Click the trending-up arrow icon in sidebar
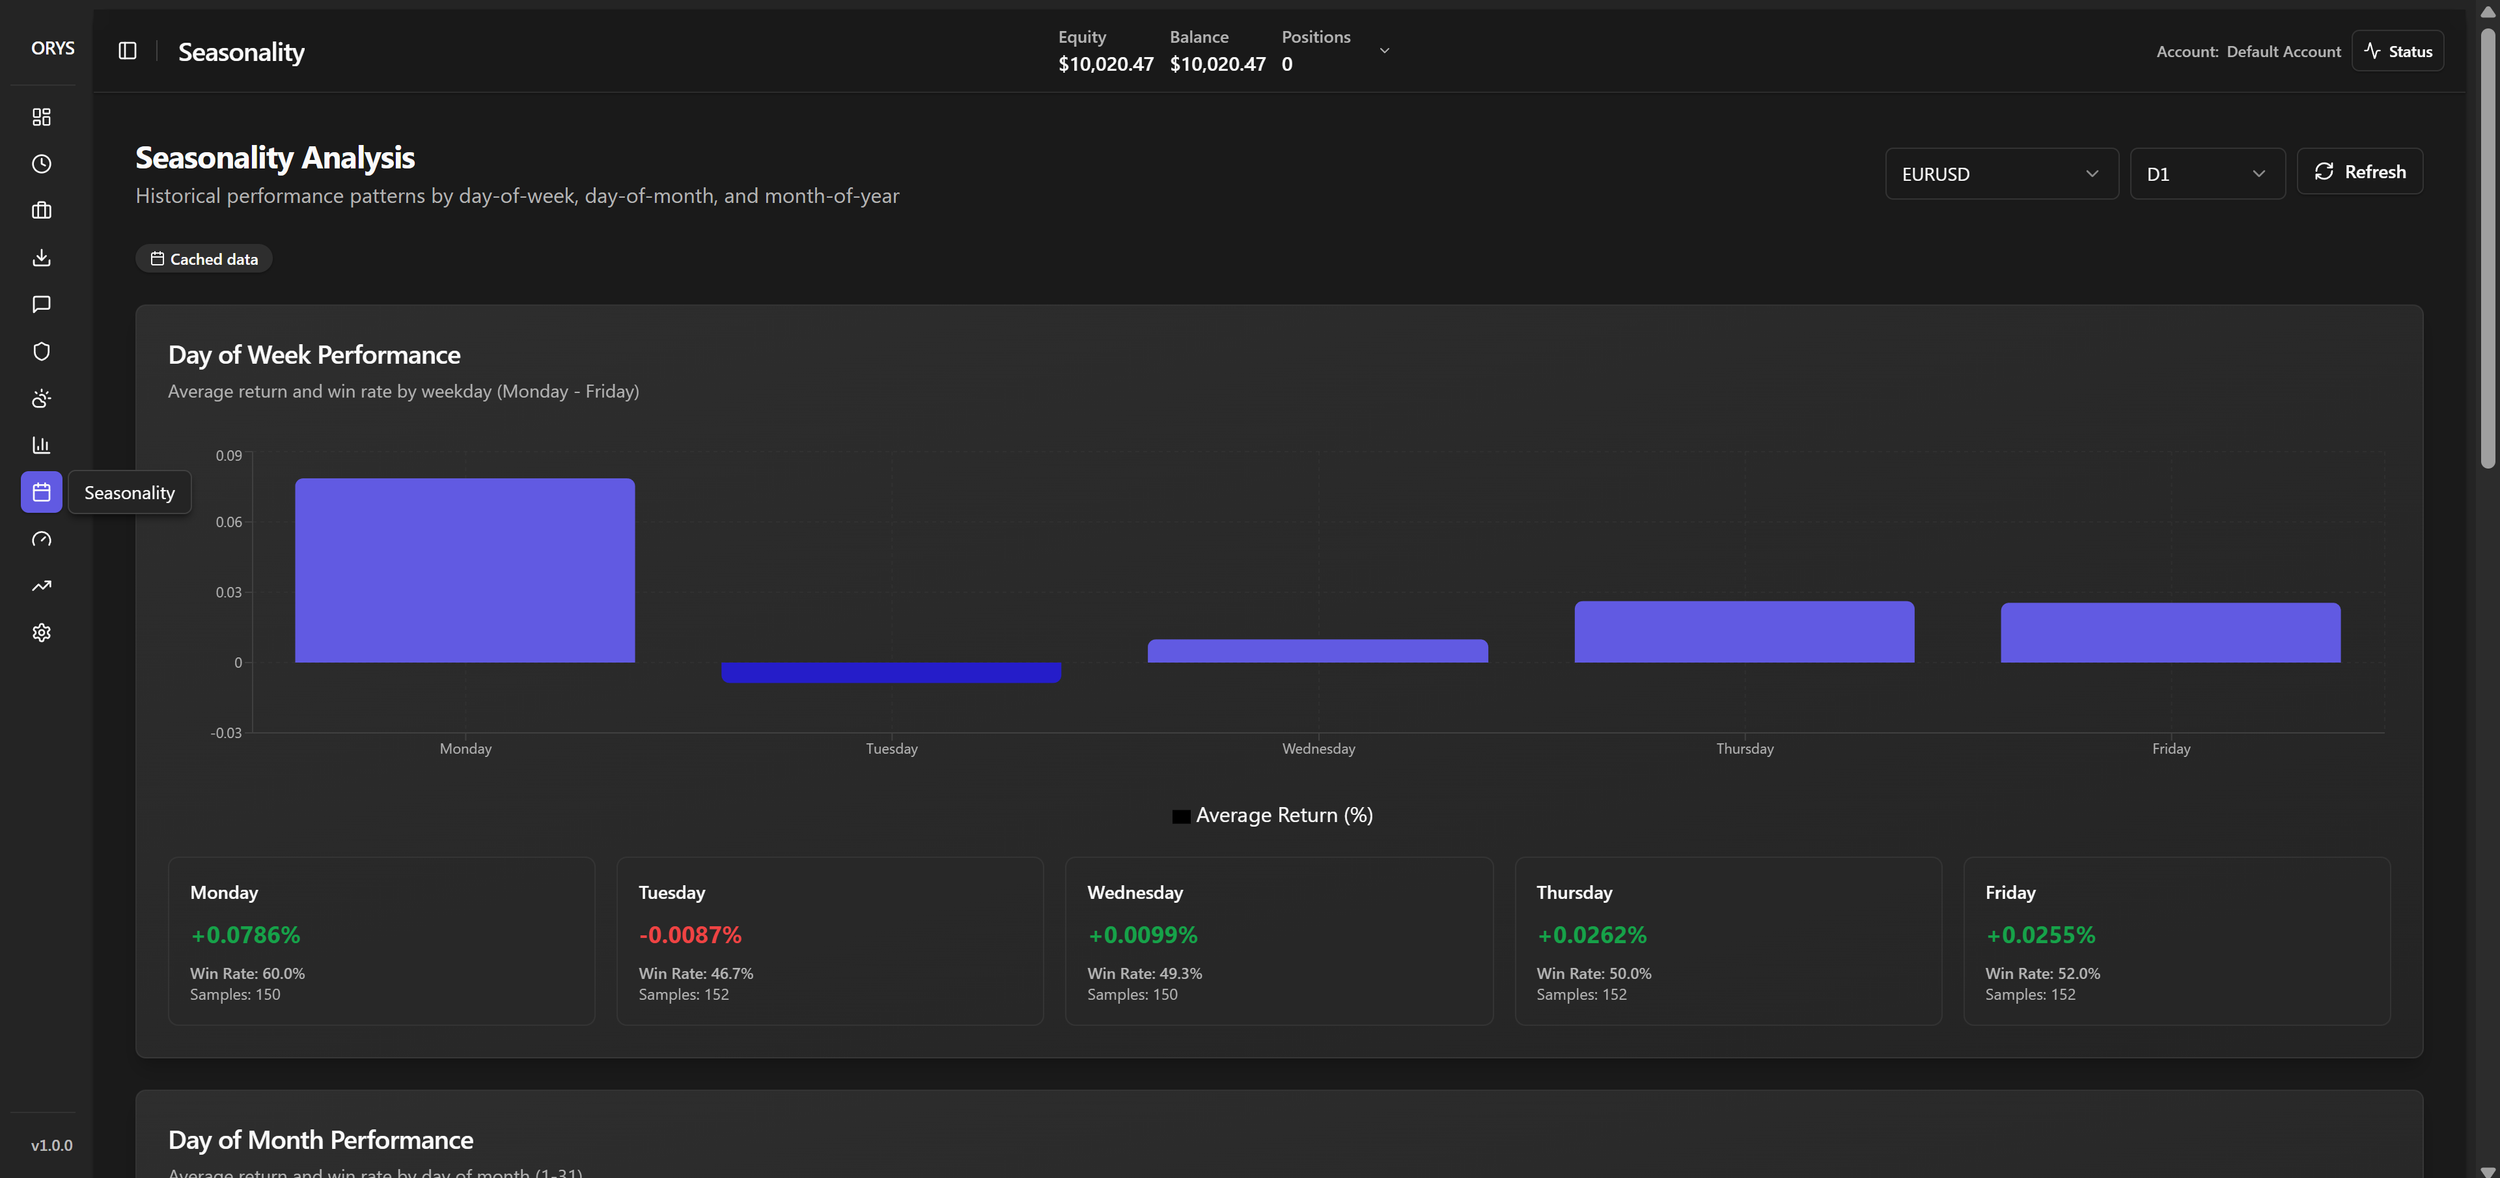Image resolution: width=2500 pixels, height=1178 pixels. point(41,585)
